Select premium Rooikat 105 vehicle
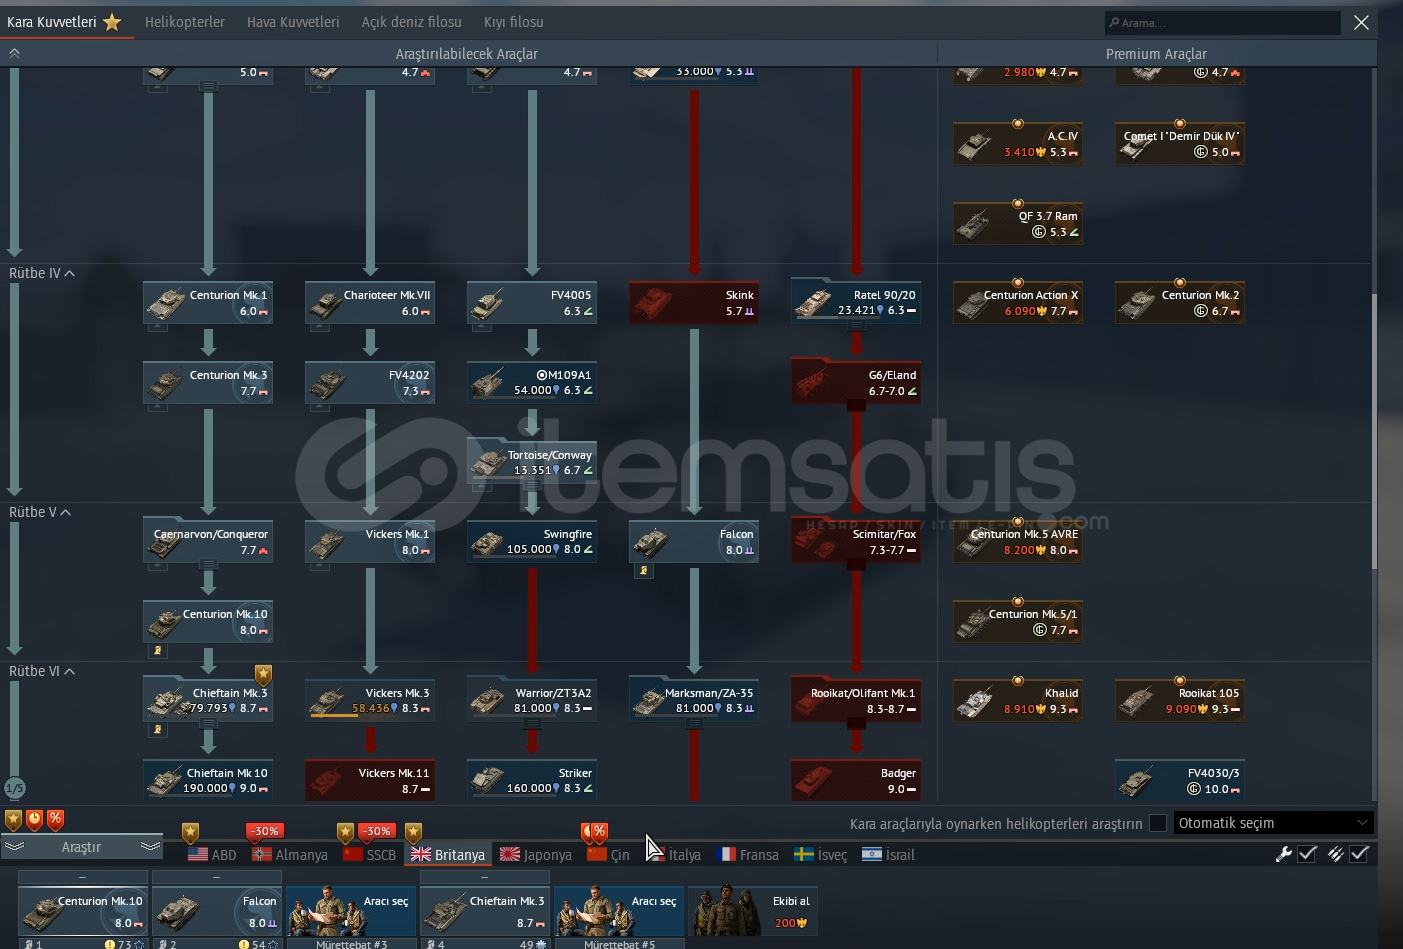The width and height of the screenshot is (1403, 949). pyautogui.click(x=1180, y=700)
